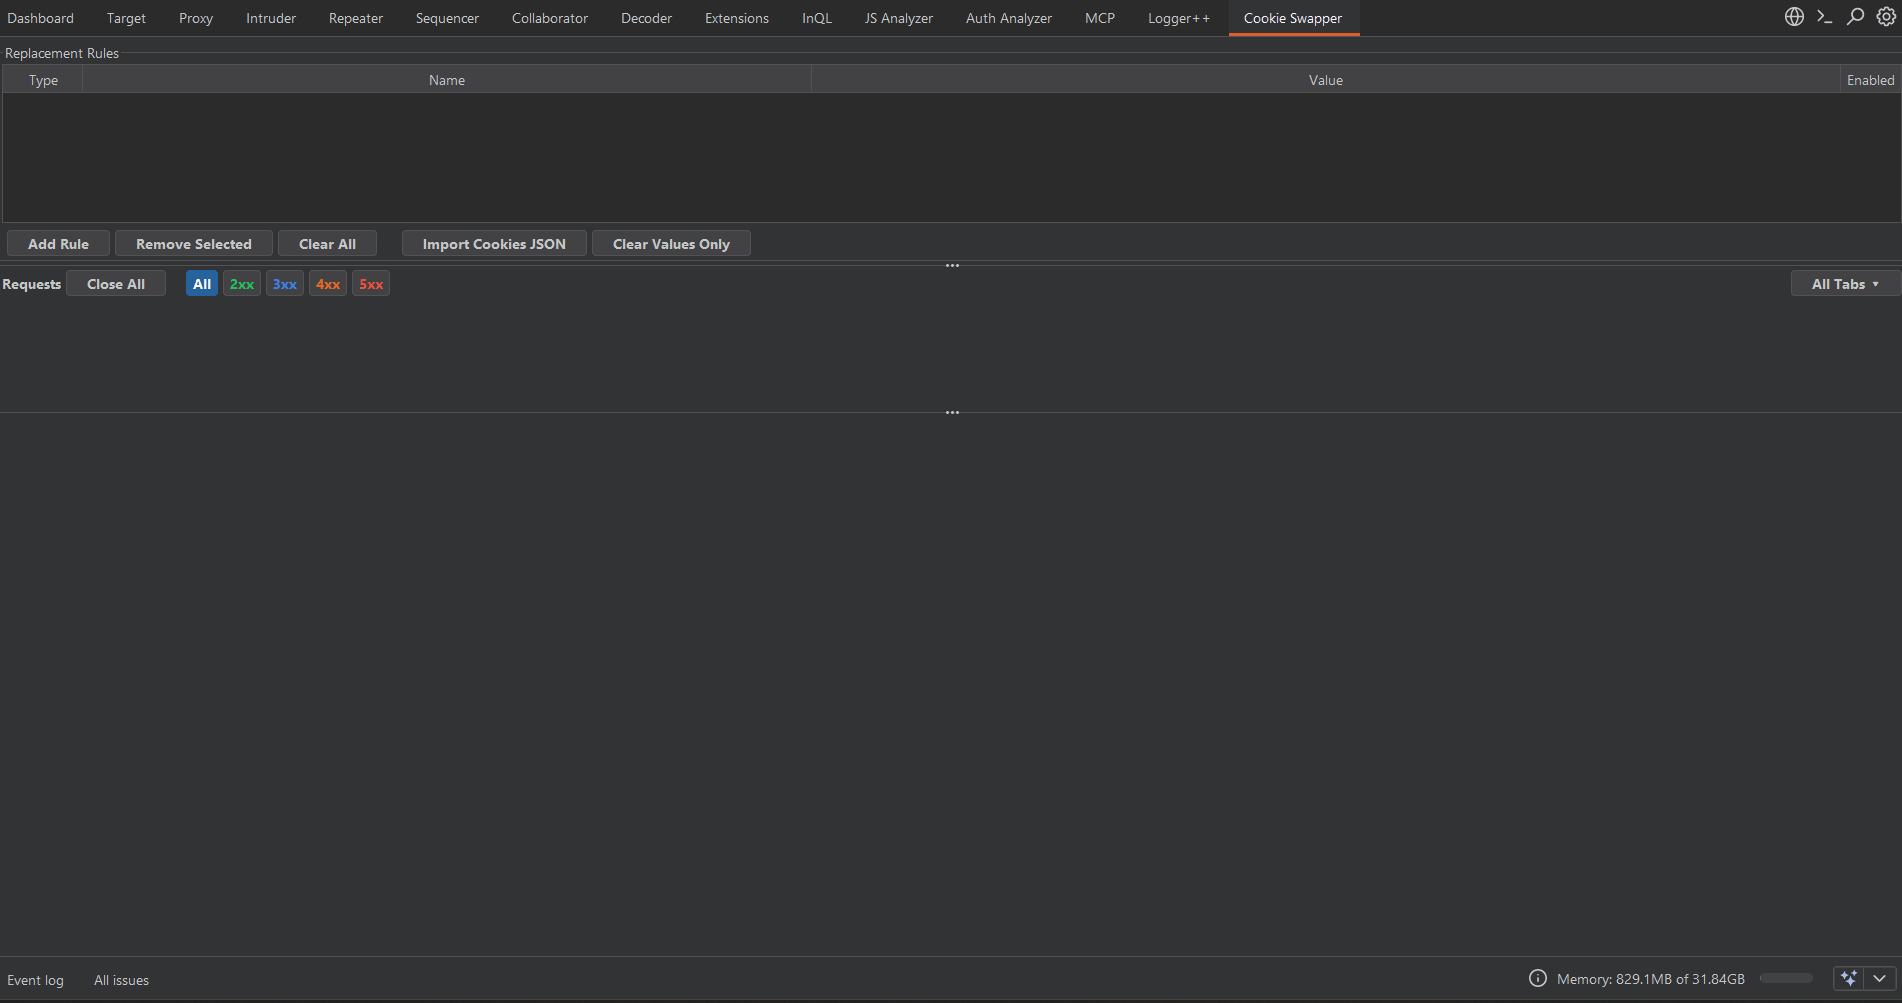Toggle the 4xx status filter

(328, 284)
